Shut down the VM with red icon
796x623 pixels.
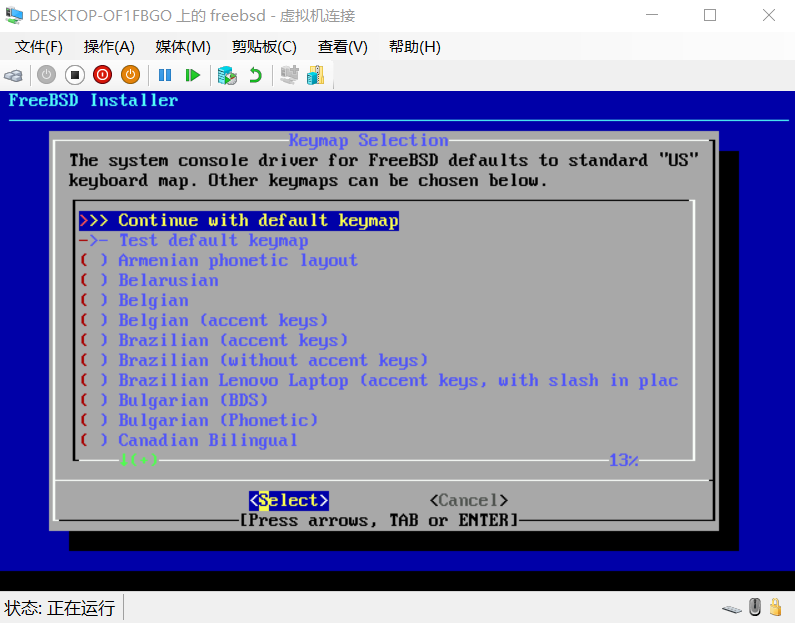(x=103, y=75)
